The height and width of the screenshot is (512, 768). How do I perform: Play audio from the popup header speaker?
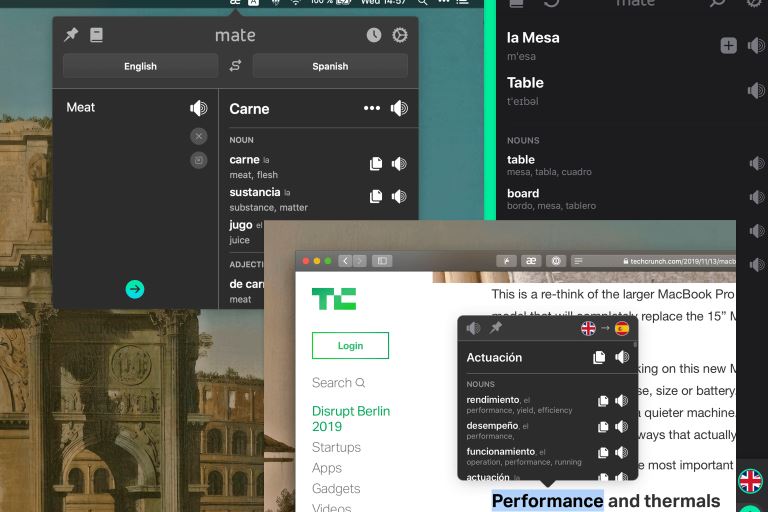(473, 328)
